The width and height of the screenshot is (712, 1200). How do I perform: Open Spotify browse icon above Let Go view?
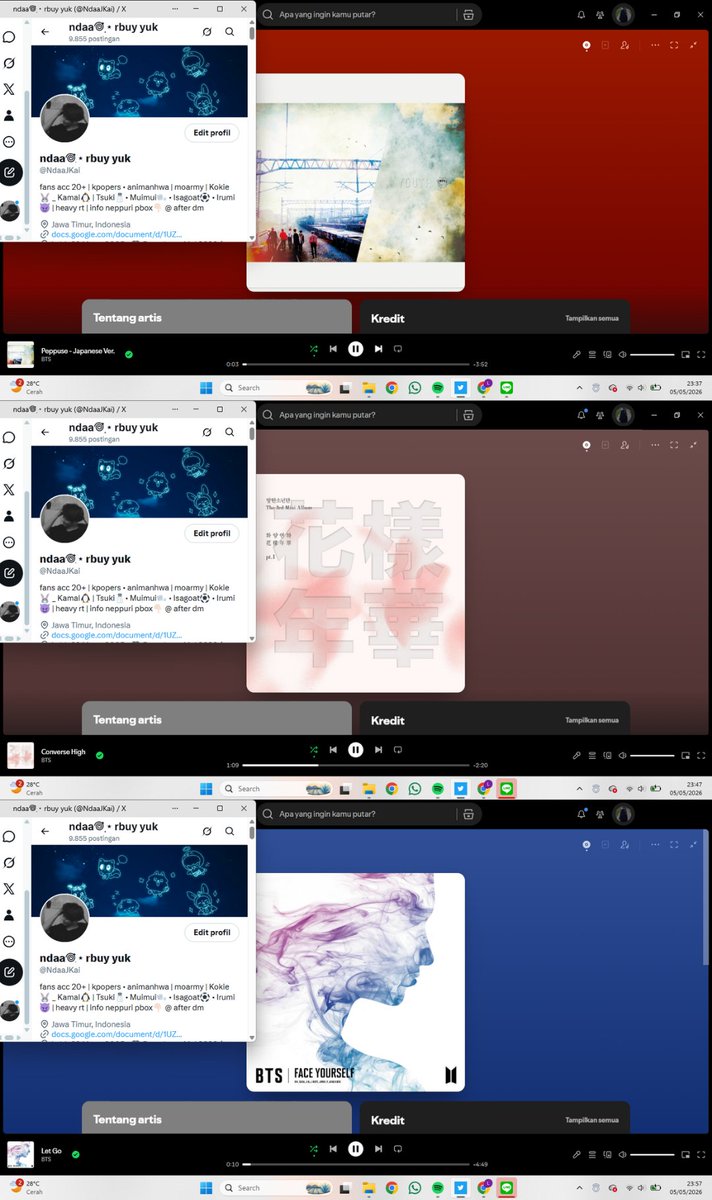(x=467, y=814)
